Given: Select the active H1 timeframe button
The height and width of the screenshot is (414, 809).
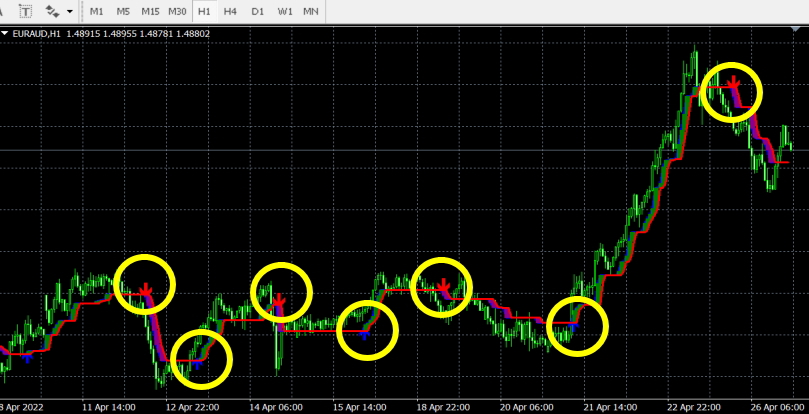Looking at the screenshot, I should pyautogui.click(x=204, y=11).
